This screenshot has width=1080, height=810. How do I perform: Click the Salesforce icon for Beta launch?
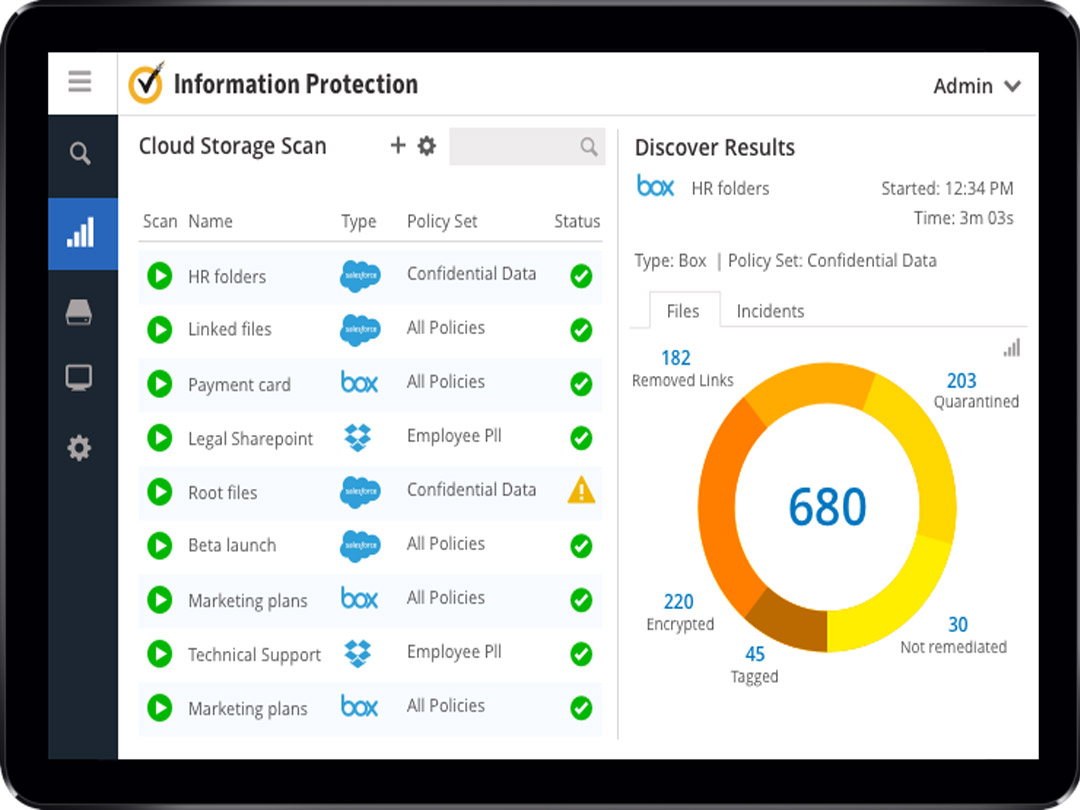click(x=360, y=546)
